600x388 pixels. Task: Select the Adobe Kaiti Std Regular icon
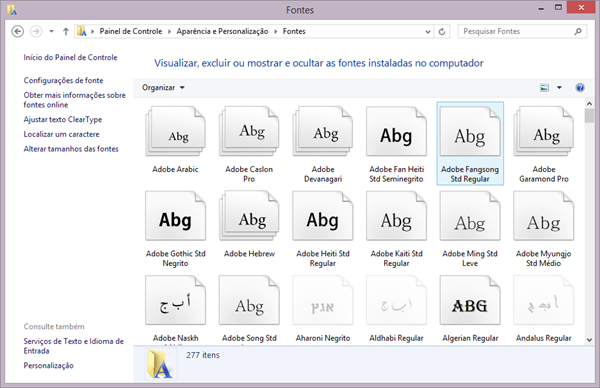click(x=396, y=216)
